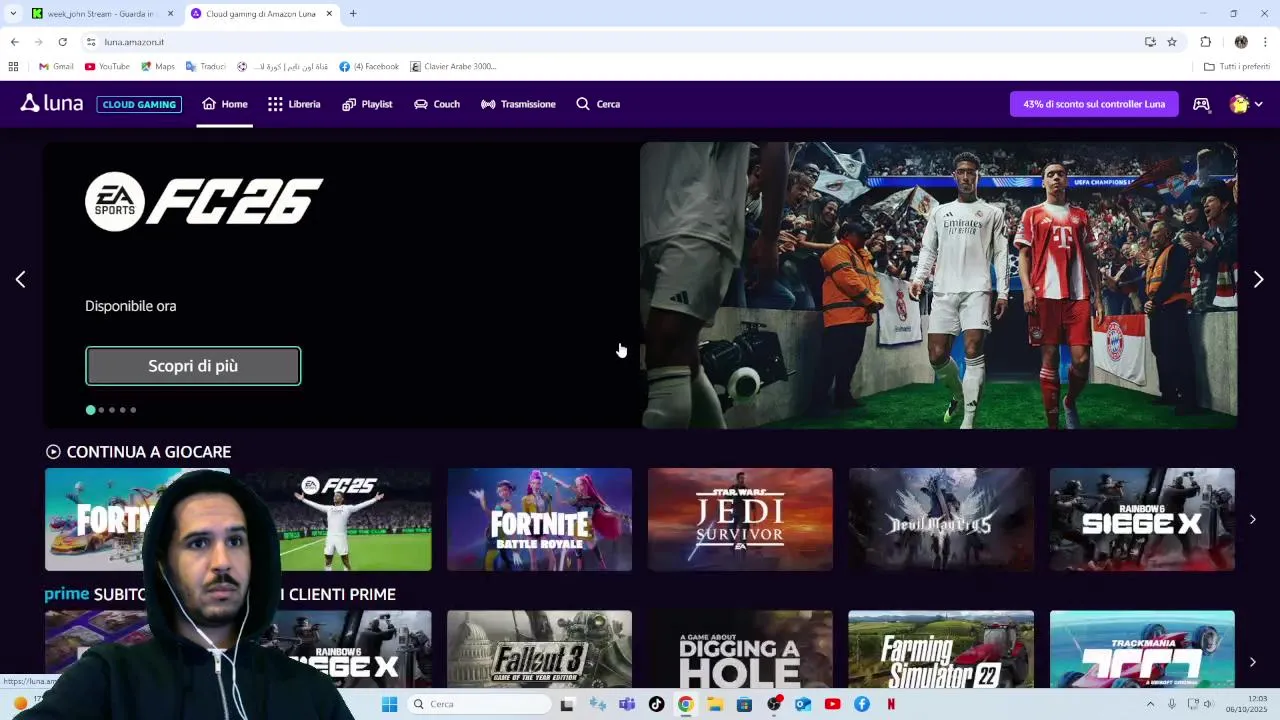Open Star Wars Jedi Survivor tile
The image size is (1280, 720).
click(x=740, y=519)
